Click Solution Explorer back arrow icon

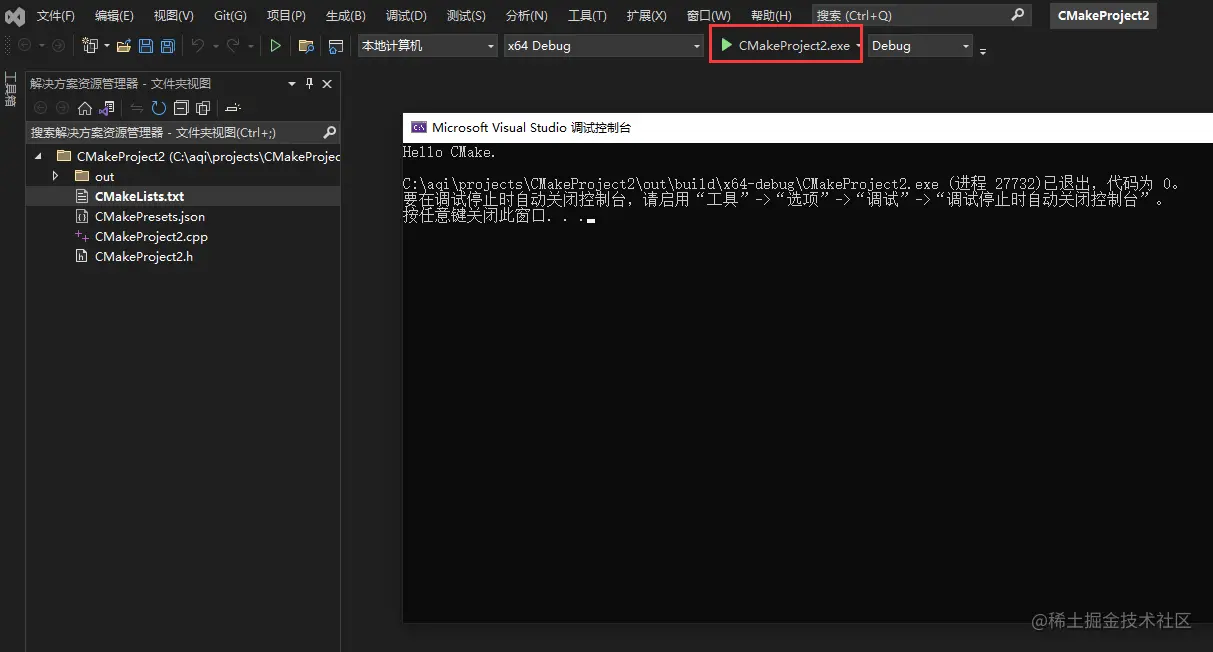pyautogui.click(x=41, y=108)
